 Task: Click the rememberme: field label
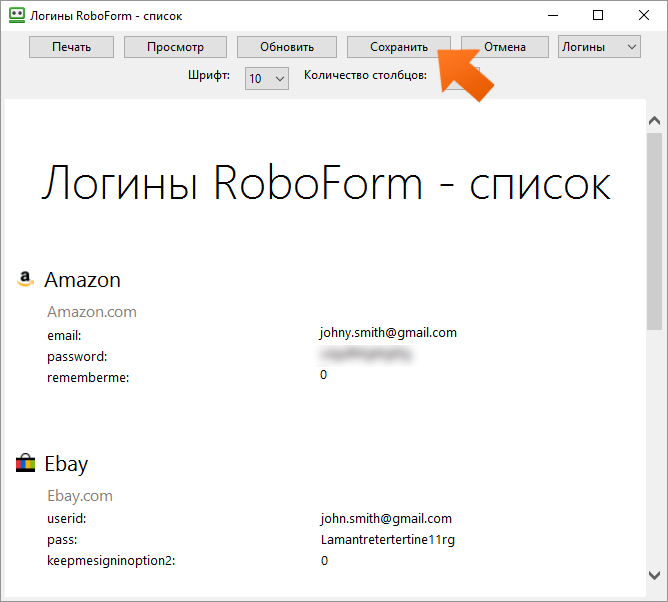click(88, 377)
